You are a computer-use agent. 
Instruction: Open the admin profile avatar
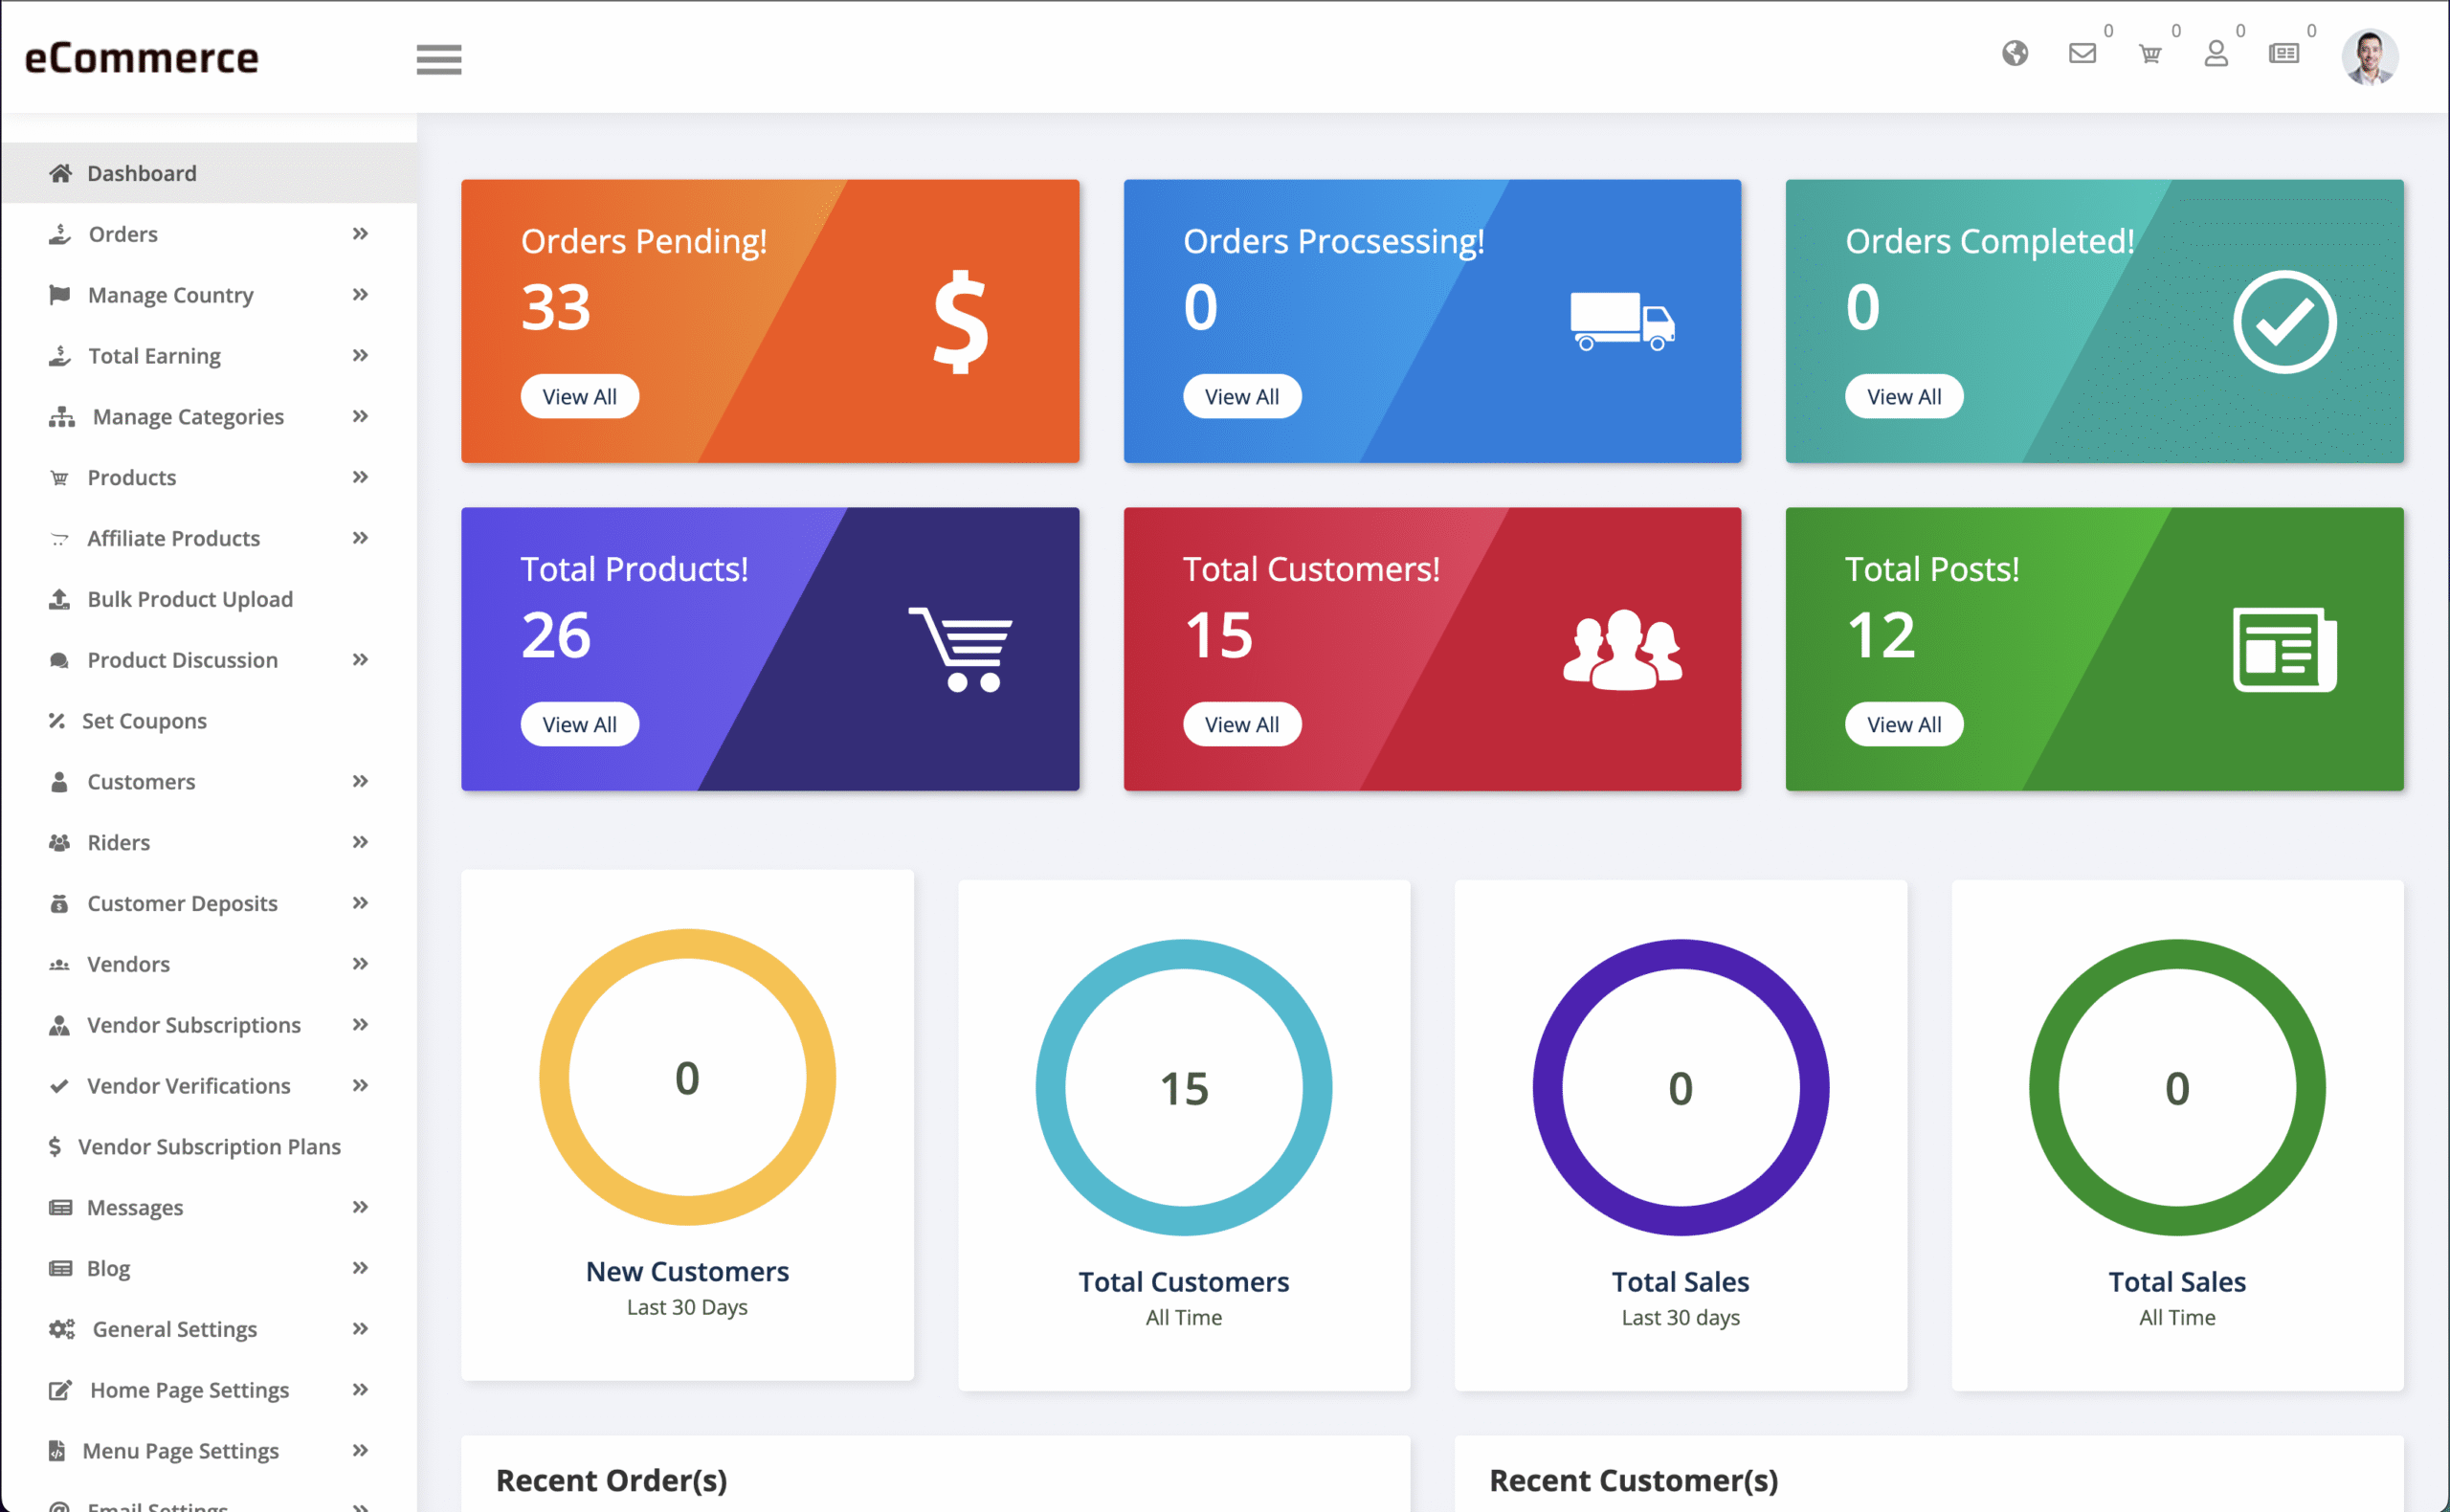pos(2369,56)
